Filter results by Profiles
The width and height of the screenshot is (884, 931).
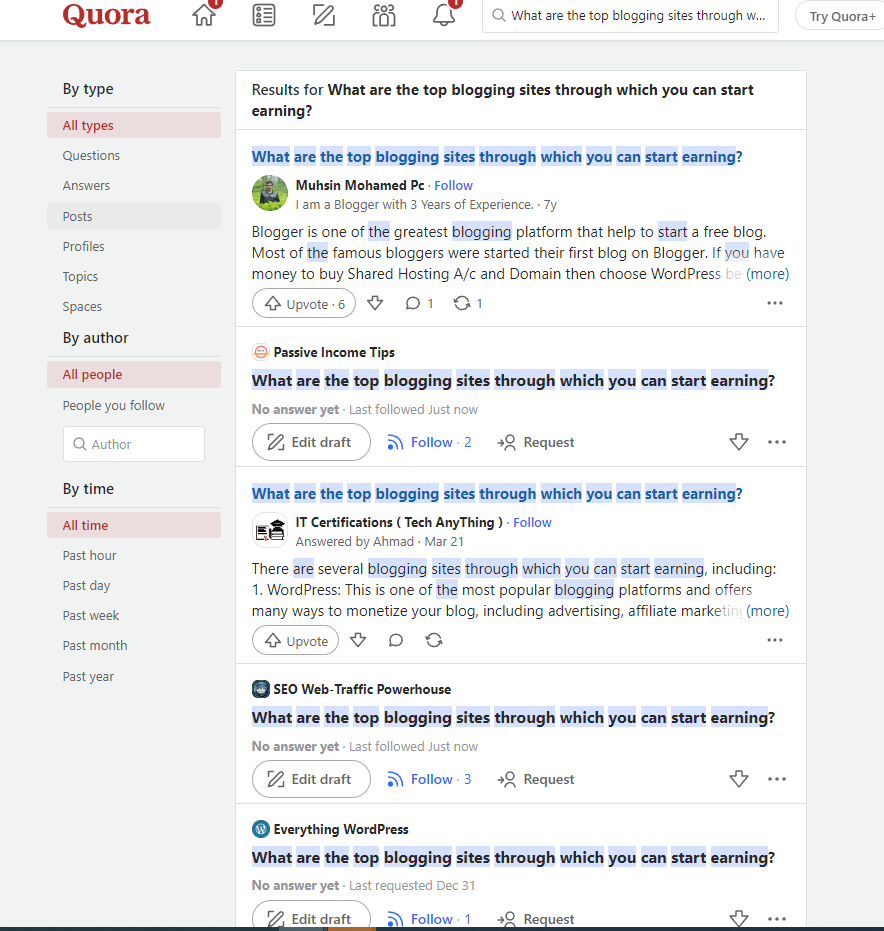tap(134, 246)
